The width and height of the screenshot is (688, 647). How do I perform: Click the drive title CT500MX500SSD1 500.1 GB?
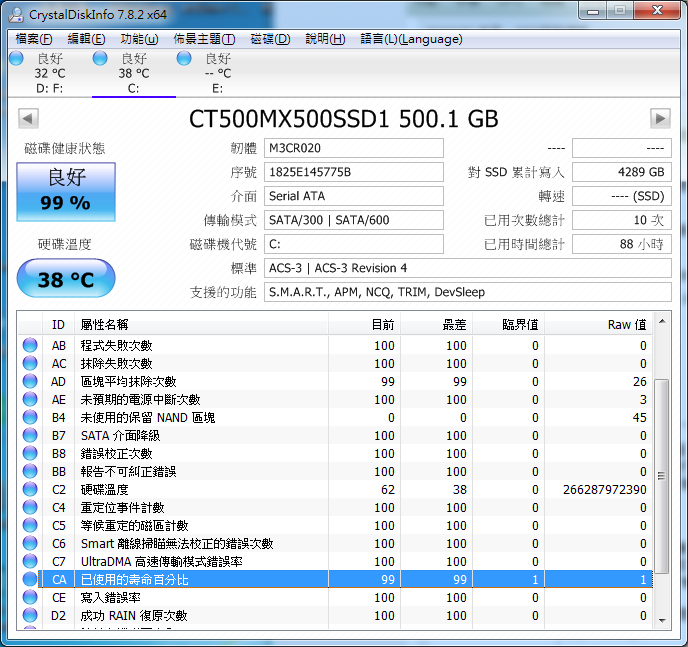pyautogui.click(x=344, y=119)
